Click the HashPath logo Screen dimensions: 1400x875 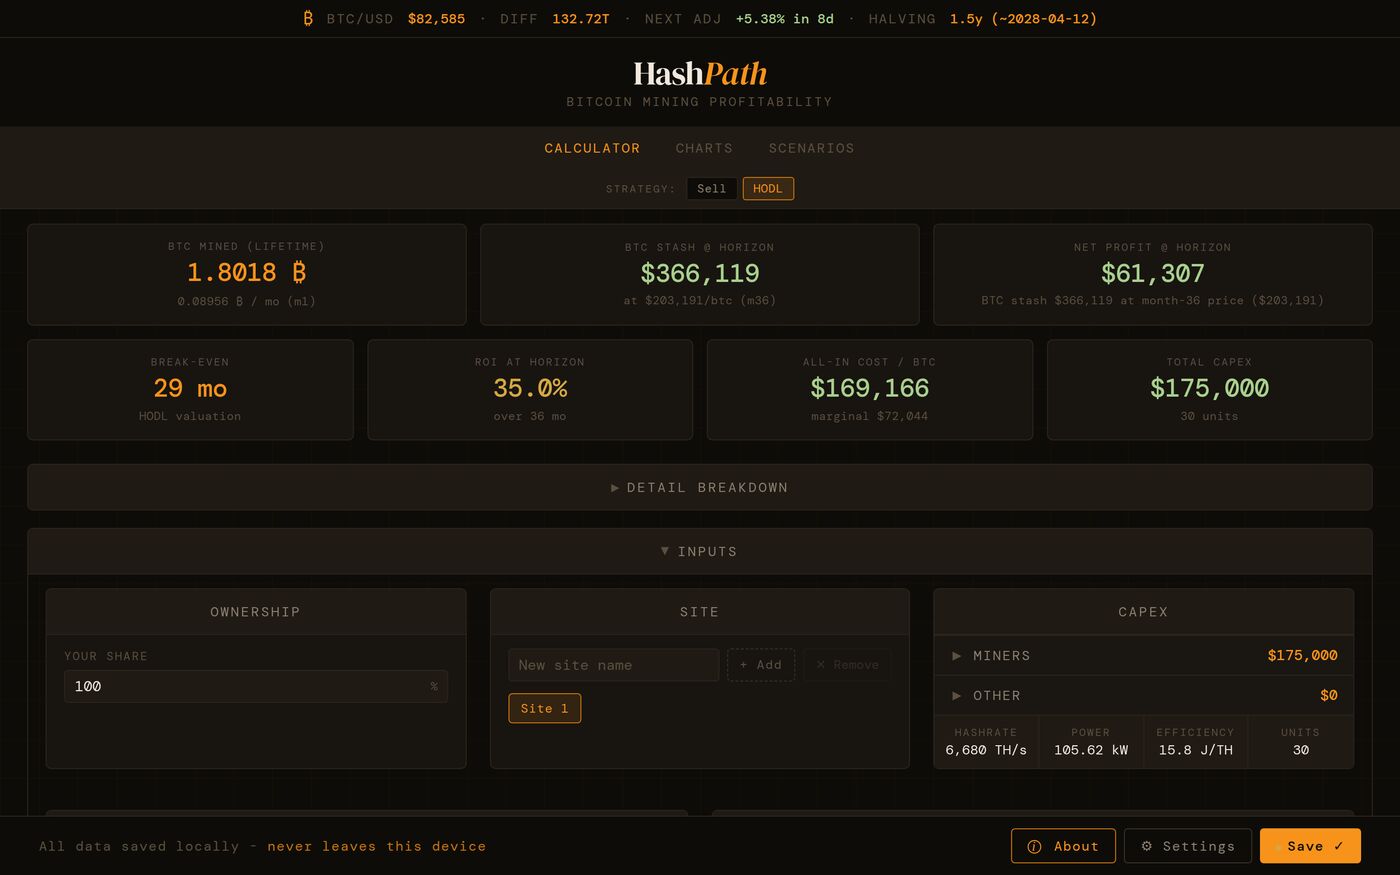tap(700, 73)
